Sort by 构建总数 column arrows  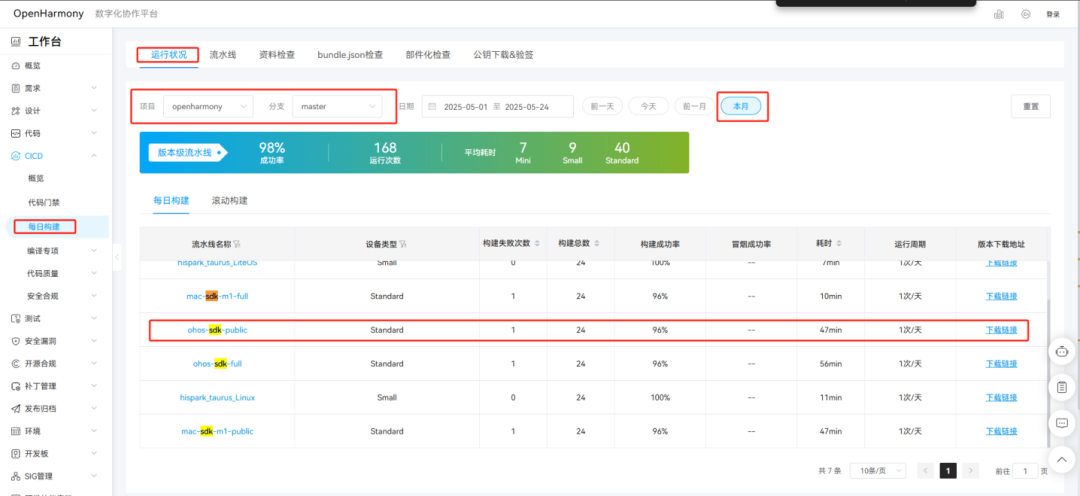[596, 244]
